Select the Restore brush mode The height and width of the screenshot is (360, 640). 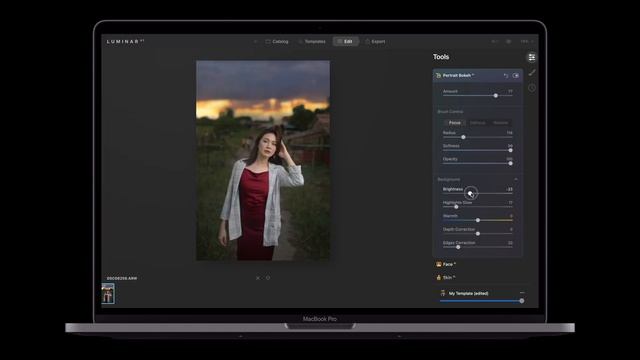[x=500, y=123]
